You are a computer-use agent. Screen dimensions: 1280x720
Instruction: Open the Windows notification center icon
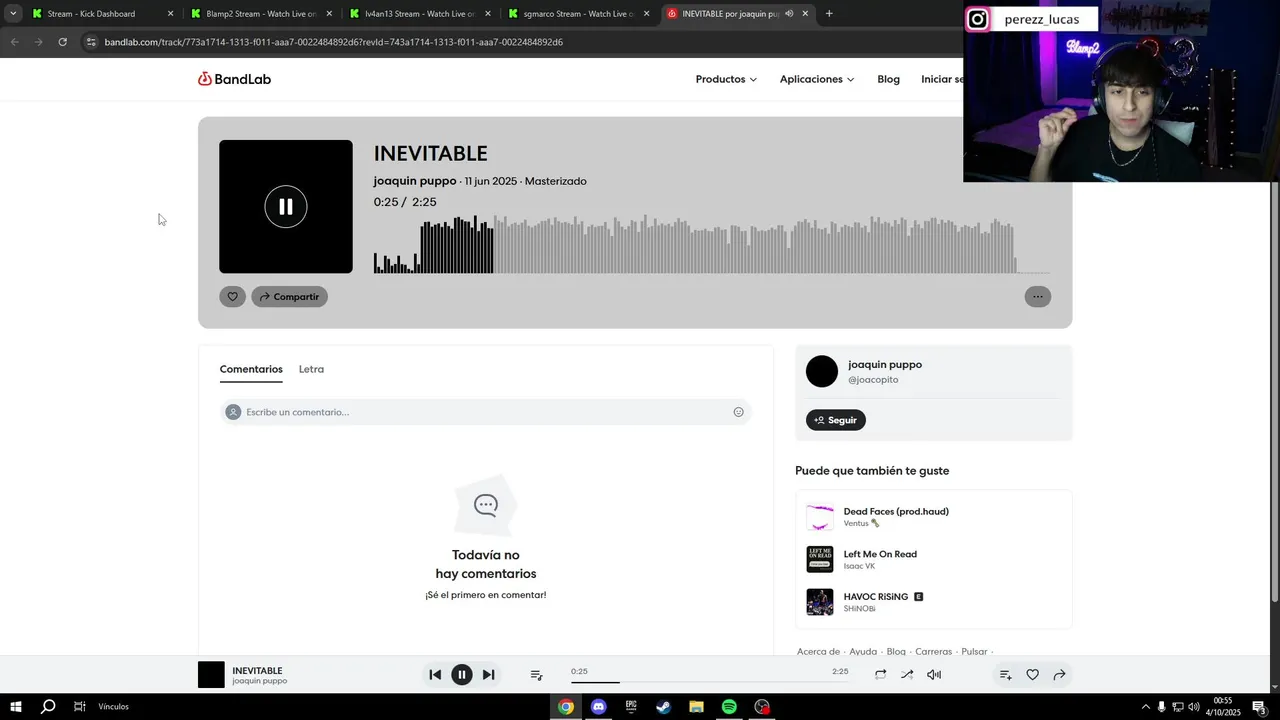[1259, 707]
